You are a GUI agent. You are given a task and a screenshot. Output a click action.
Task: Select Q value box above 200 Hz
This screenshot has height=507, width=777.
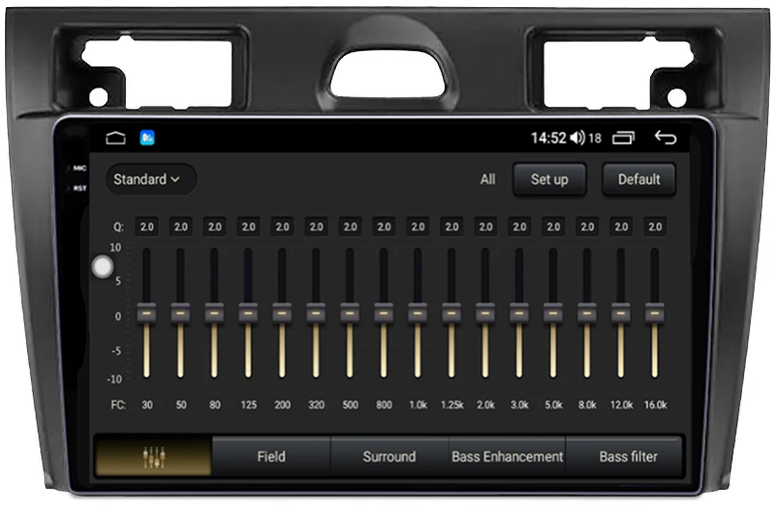pyautogui.click(x=282, y=227)
